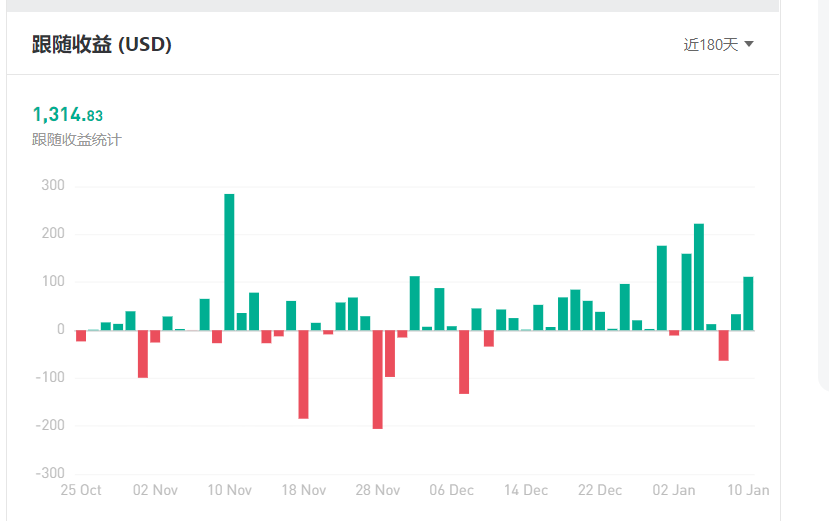Click the 300 y-axis label
This screenshot has height=521, width=829.
click(53, 185)
